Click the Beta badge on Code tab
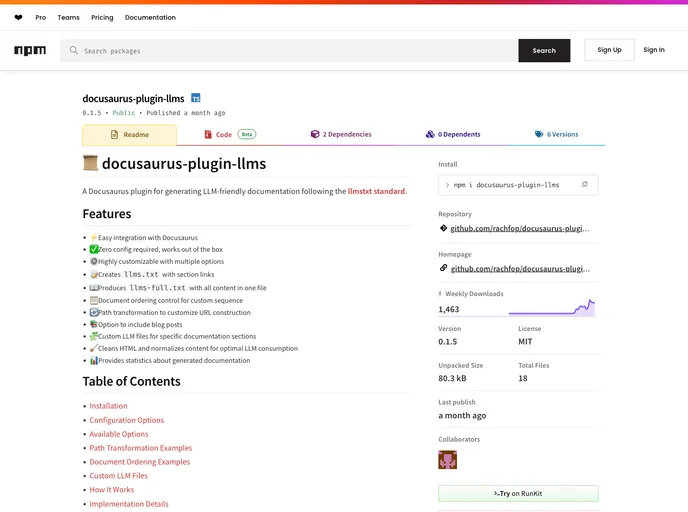This screenshot has width=688, height=512. pyautogui.click(x=247, y=134)
